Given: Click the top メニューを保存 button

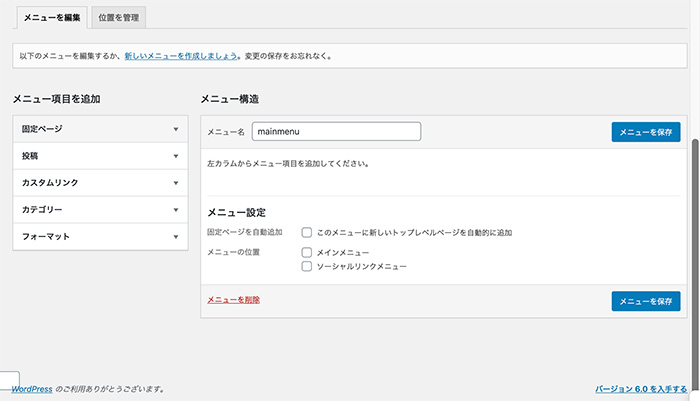Looking at the screenshot, I should click(646, 132).
